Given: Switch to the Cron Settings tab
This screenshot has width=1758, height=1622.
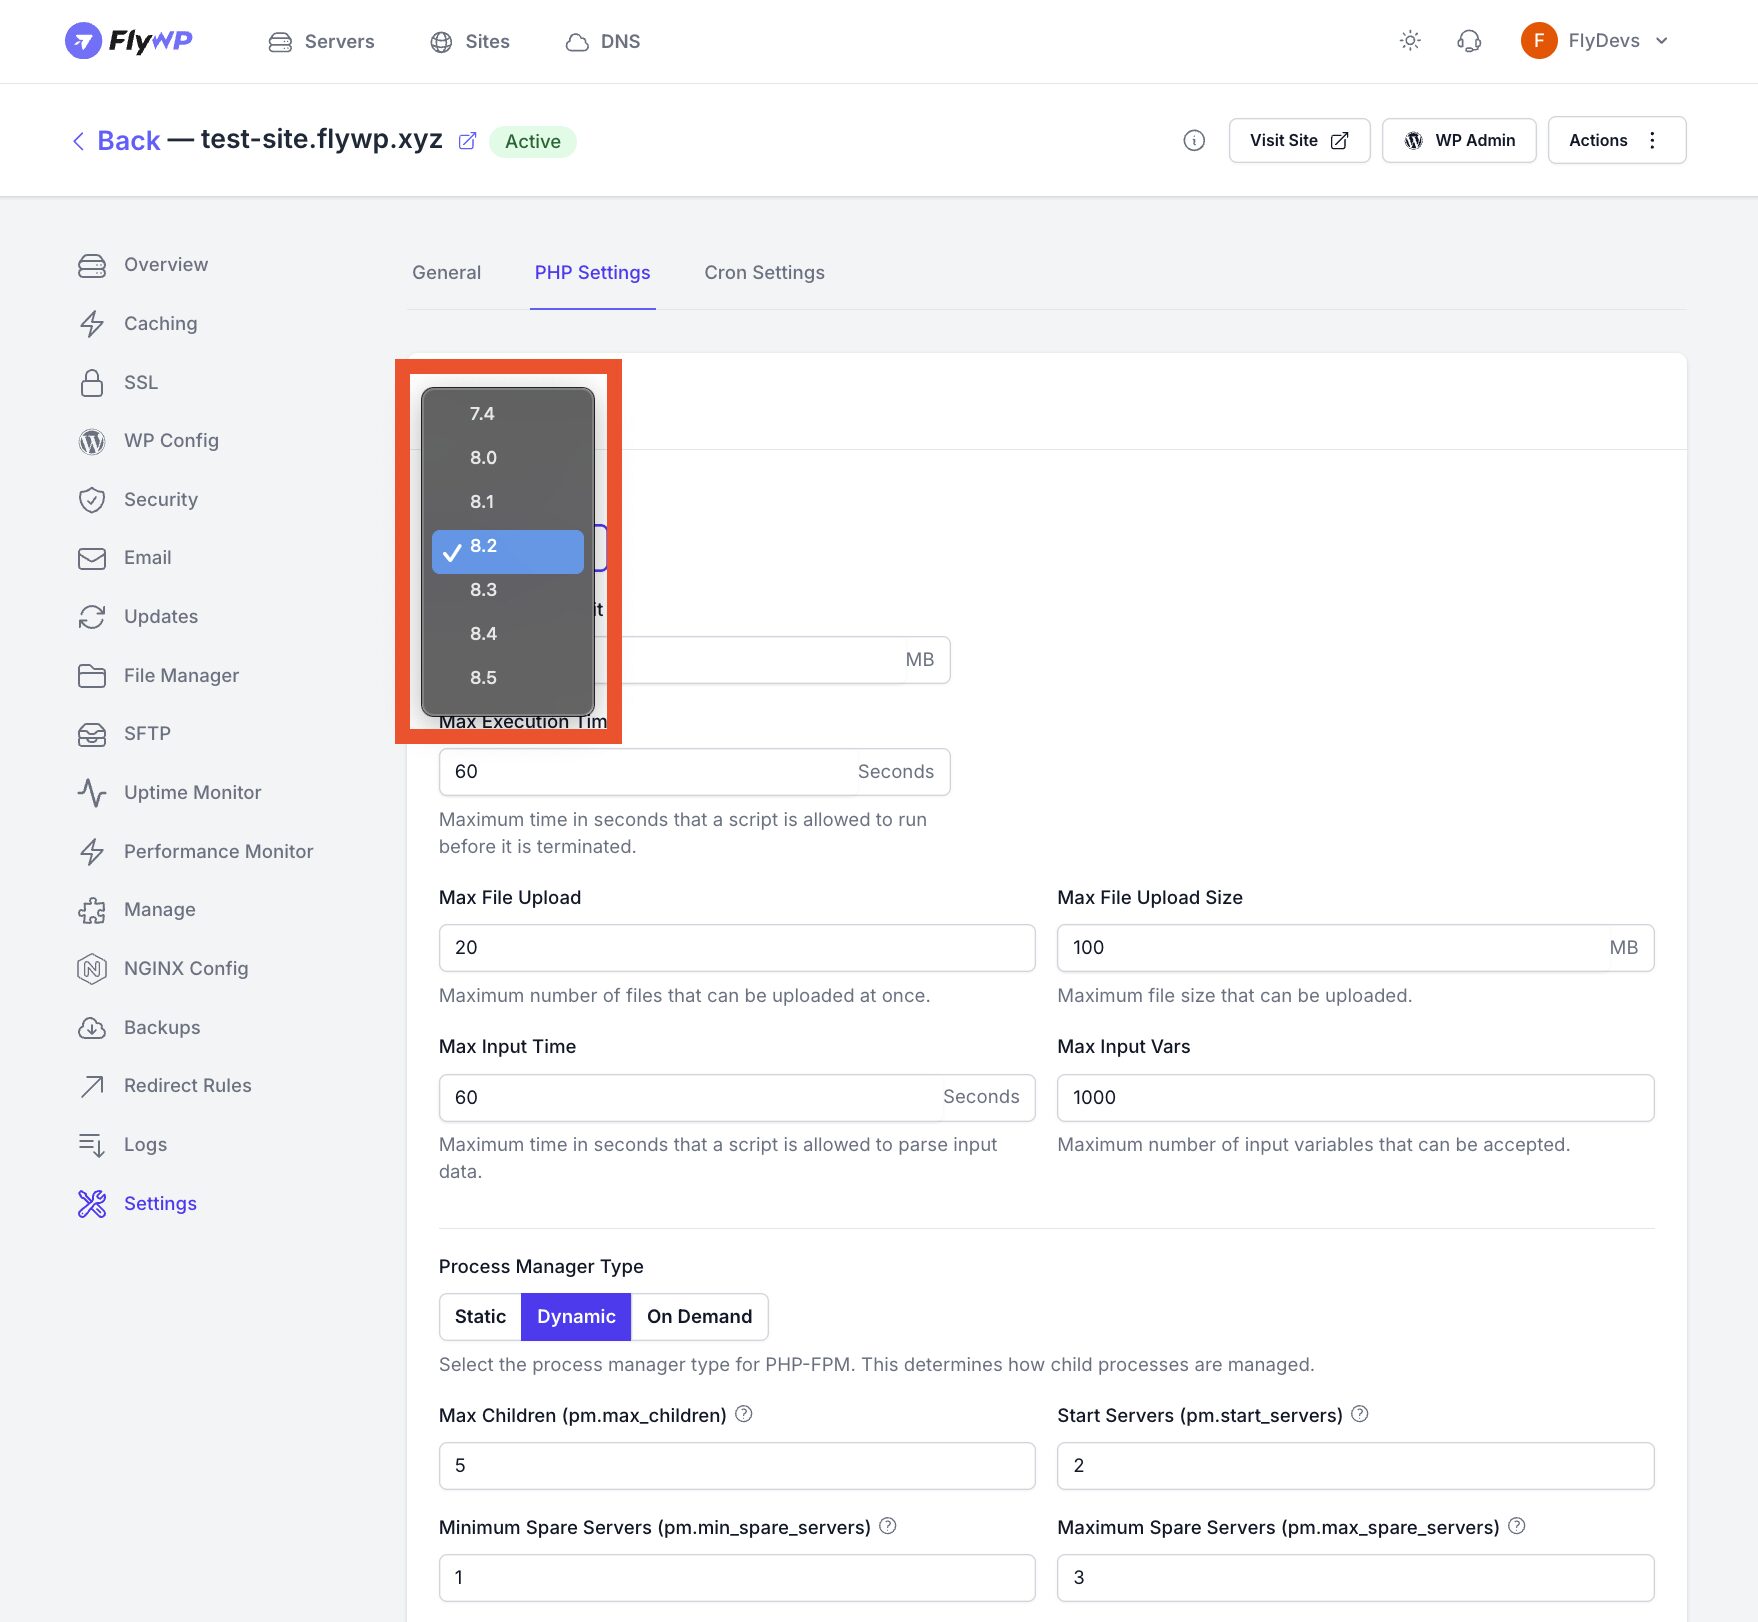Looking at the screenshot, I should 764,272.
